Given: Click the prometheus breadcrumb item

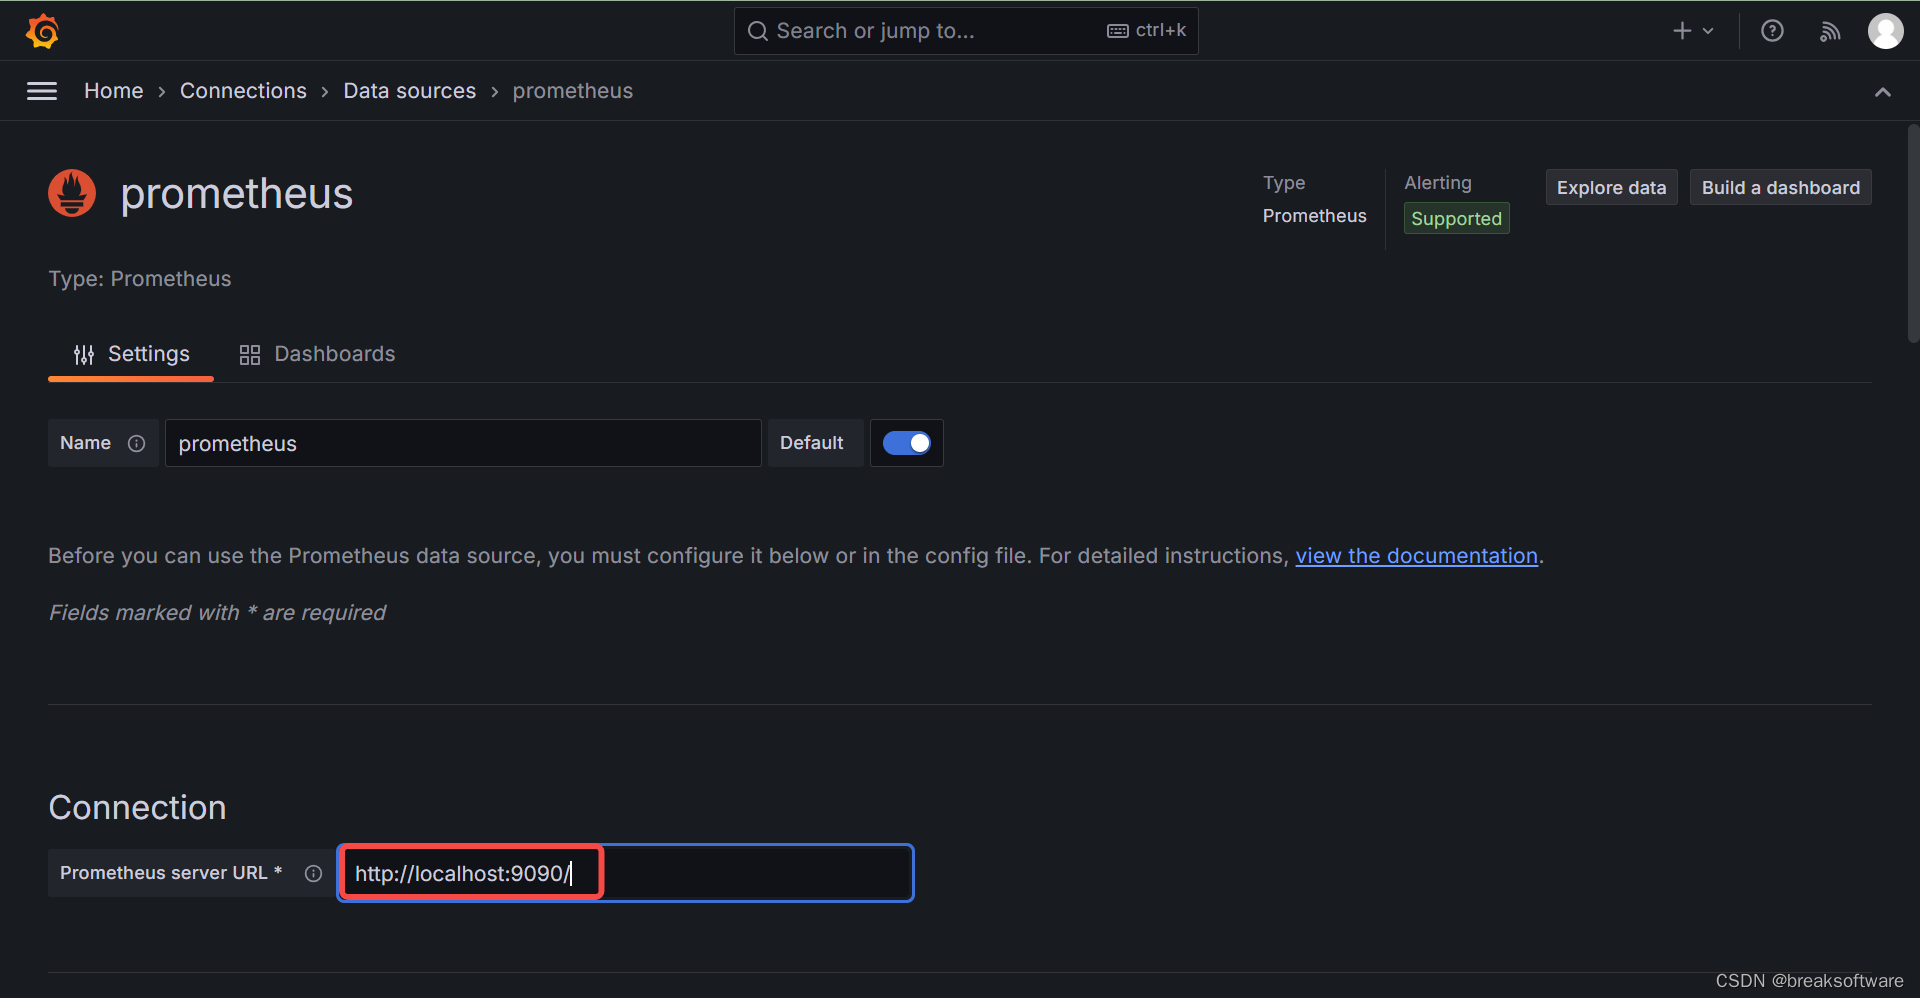Looking at the screenshot, I should pos(573,91).
